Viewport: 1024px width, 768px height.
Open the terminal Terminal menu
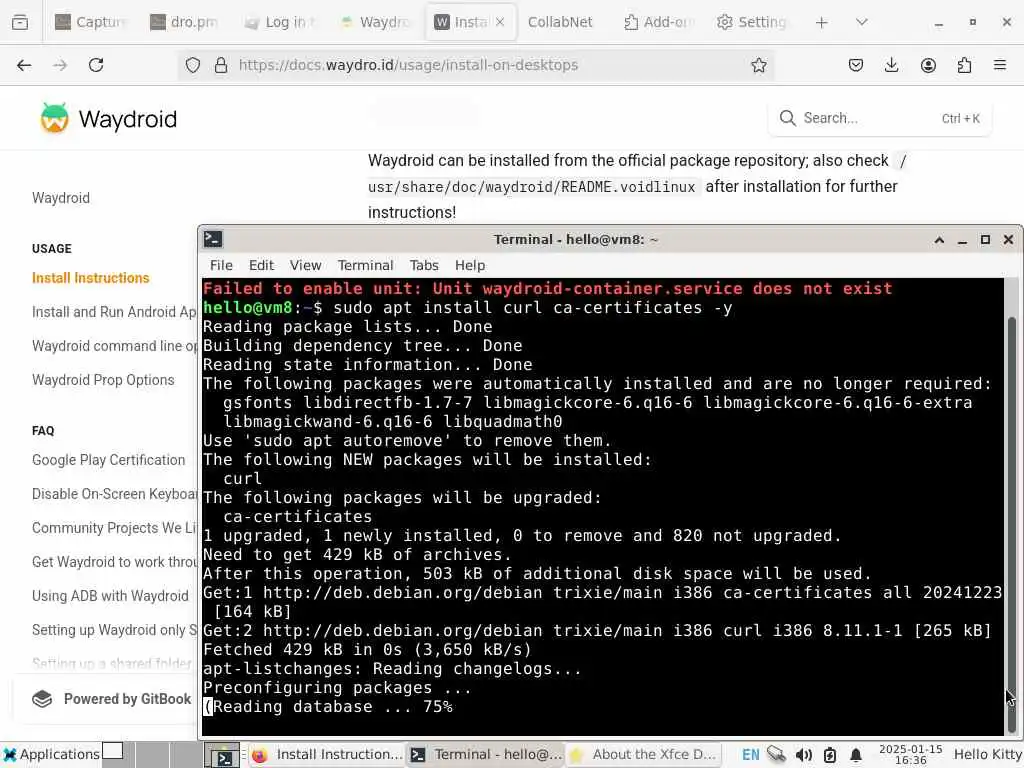pyautogui.click(x=365, y=265)
